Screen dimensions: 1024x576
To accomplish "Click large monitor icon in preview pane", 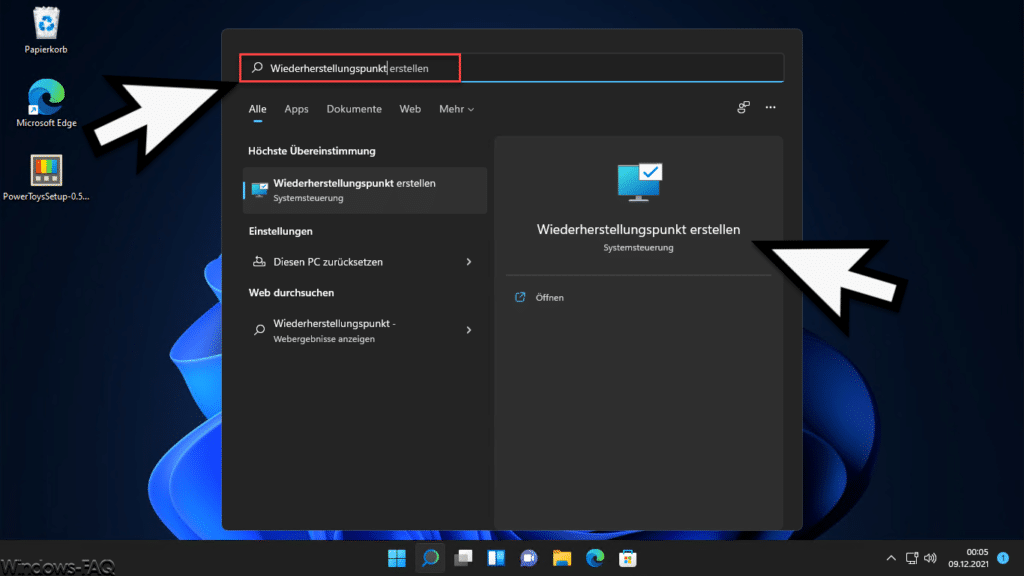I will click(639, 182).
